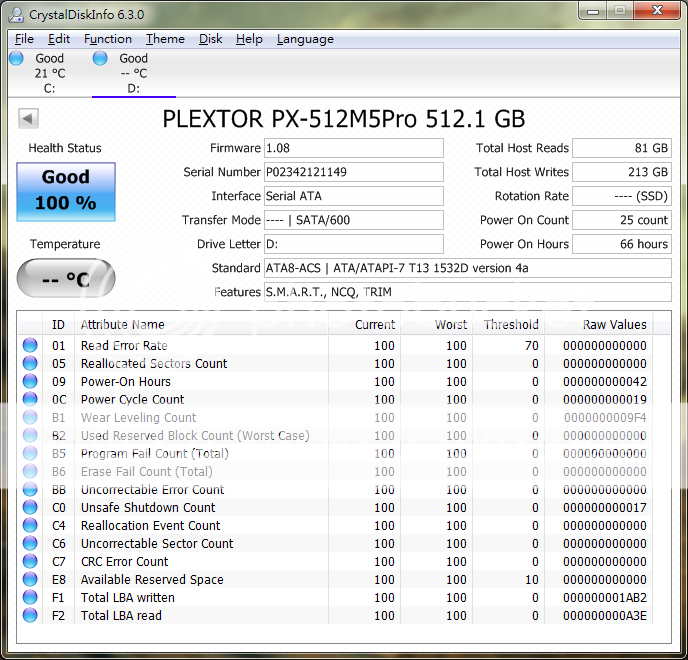The width and height of the screenshot is (688, 660).
Task: Click the PLEXTOR PX-512M5Pro 512.1 GB title
Action: coord(344,119)
